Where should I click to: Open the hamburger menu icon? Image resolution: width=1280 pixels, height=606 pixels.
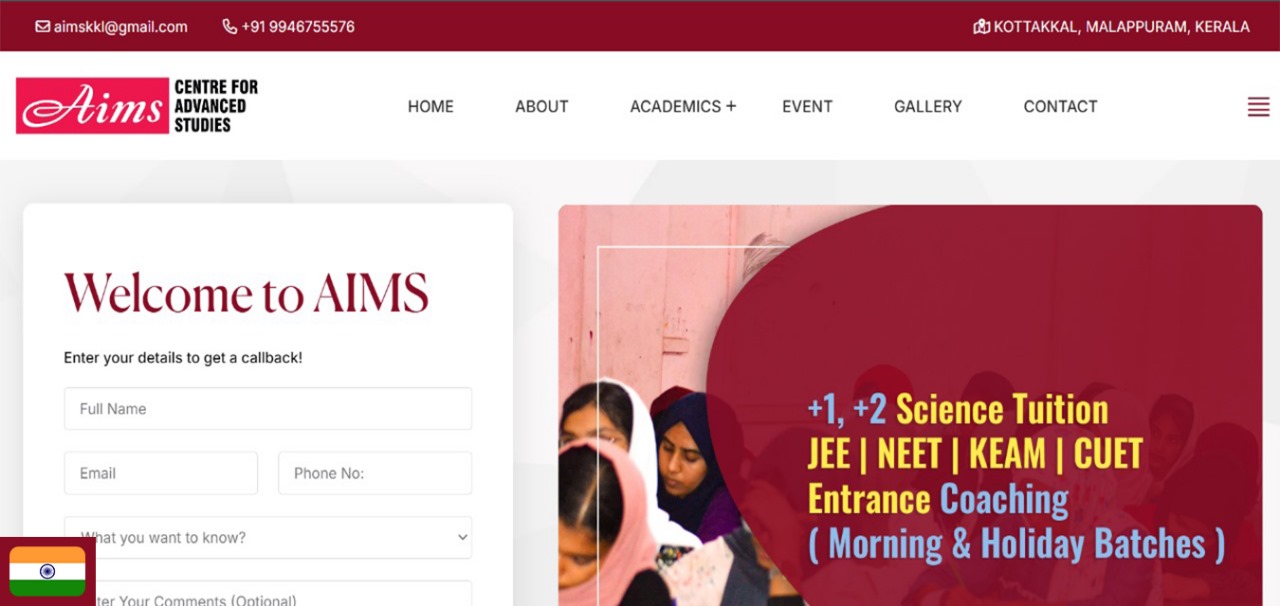1258,107
